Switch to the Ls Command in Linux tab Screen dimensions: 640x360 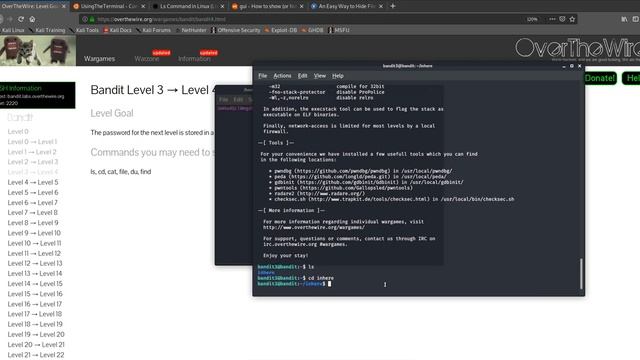pos(189,6)
